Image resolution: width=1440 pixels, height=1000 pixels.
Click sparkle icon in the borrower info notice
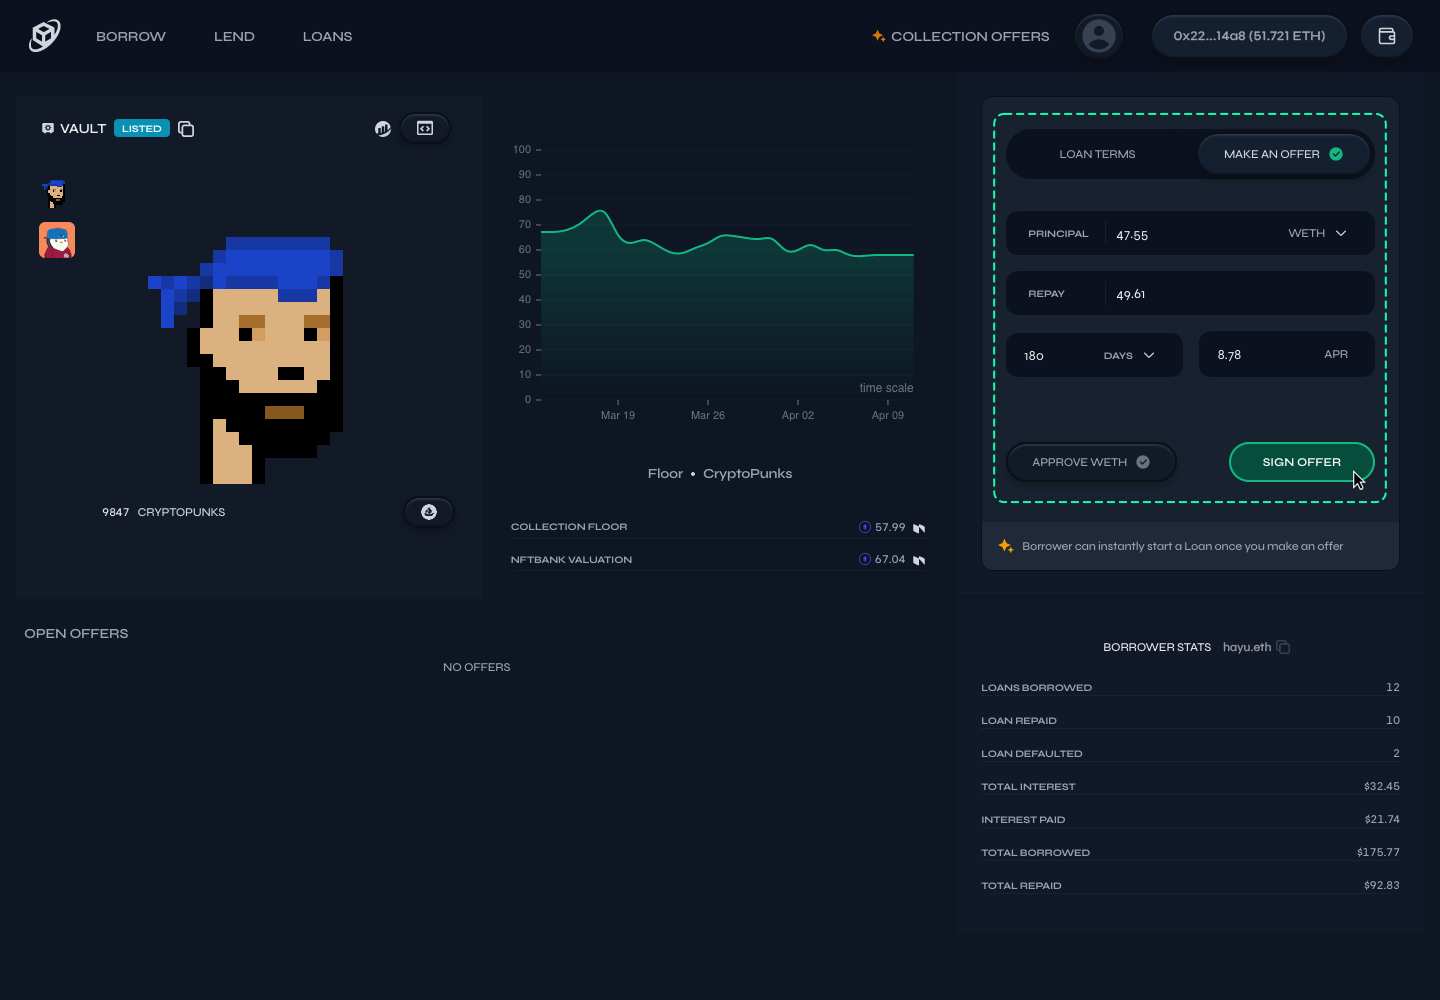point(1006,546)
